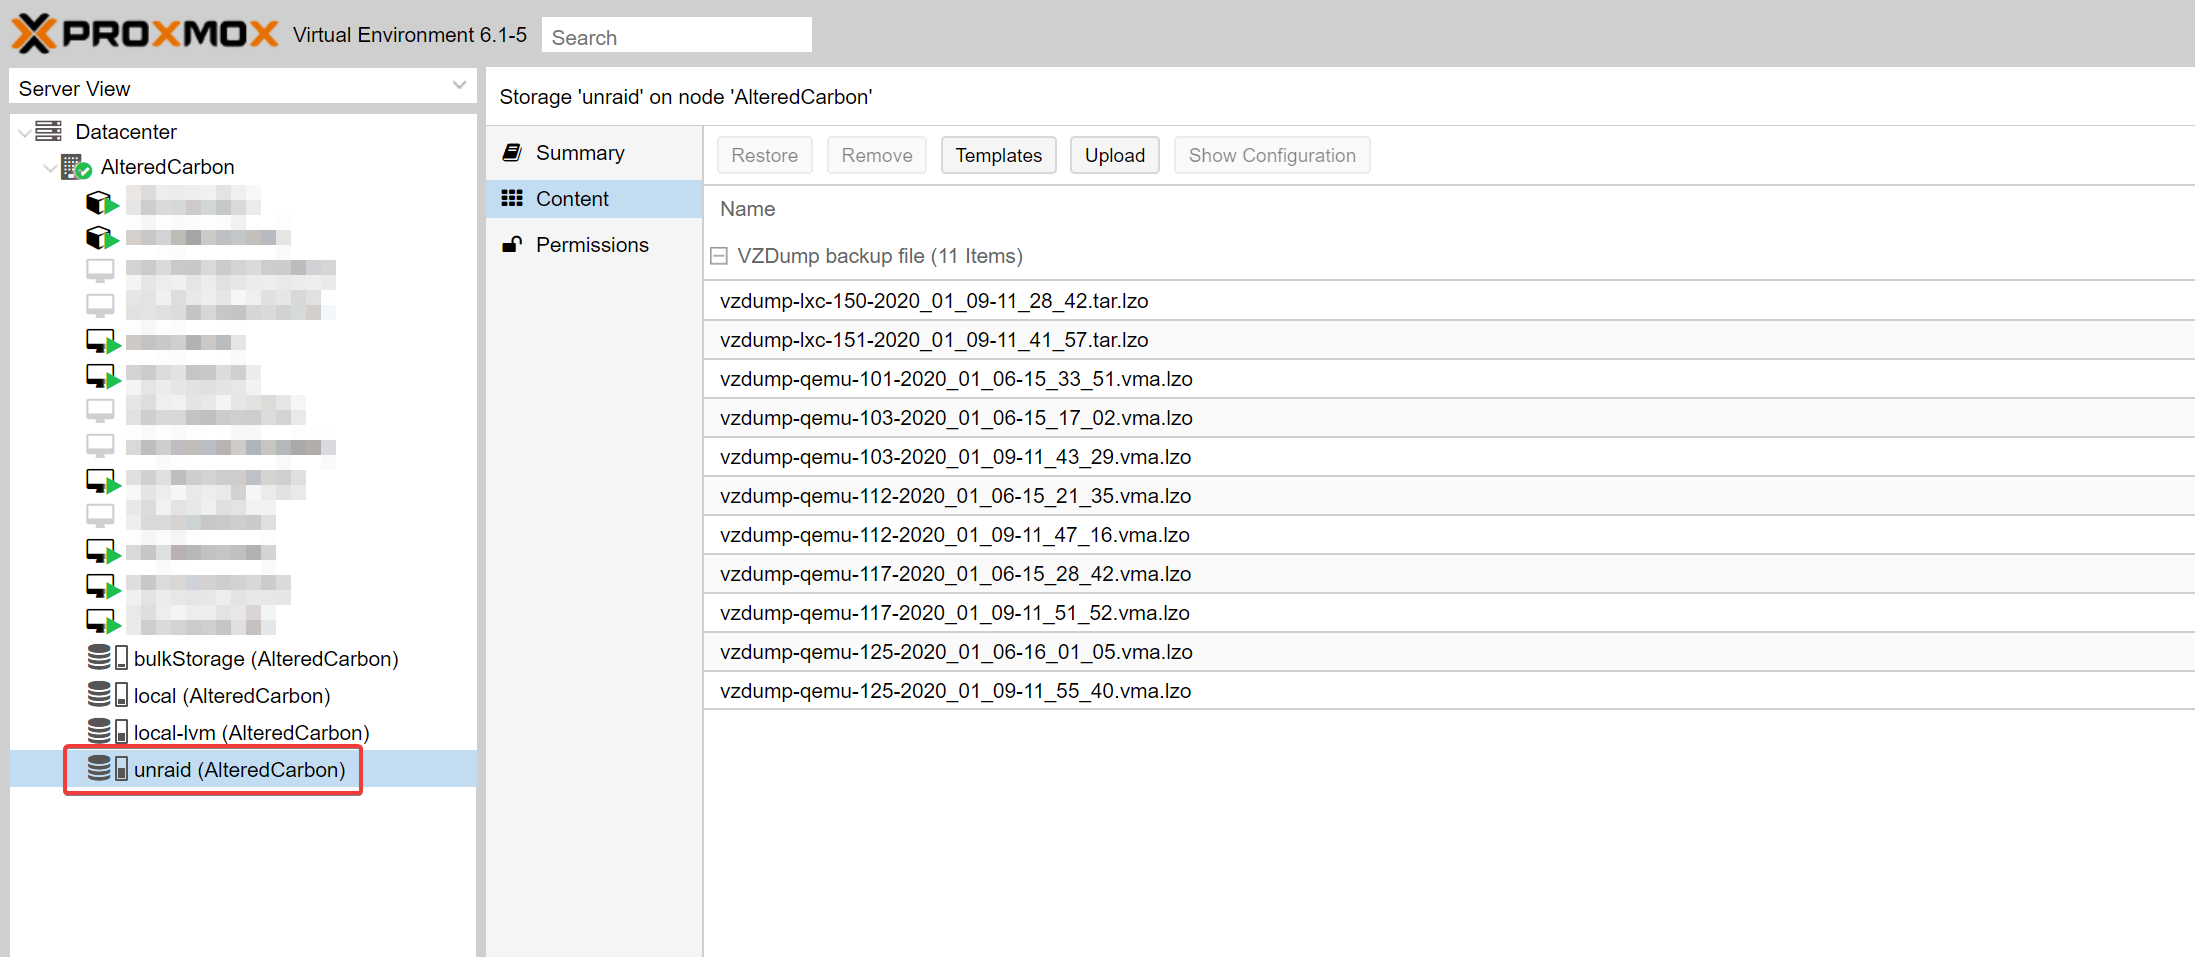Open bulkStorage (AlteredCarbon) storage
The width and height of the screenshot is (2195, 957).
pos(266,659)
